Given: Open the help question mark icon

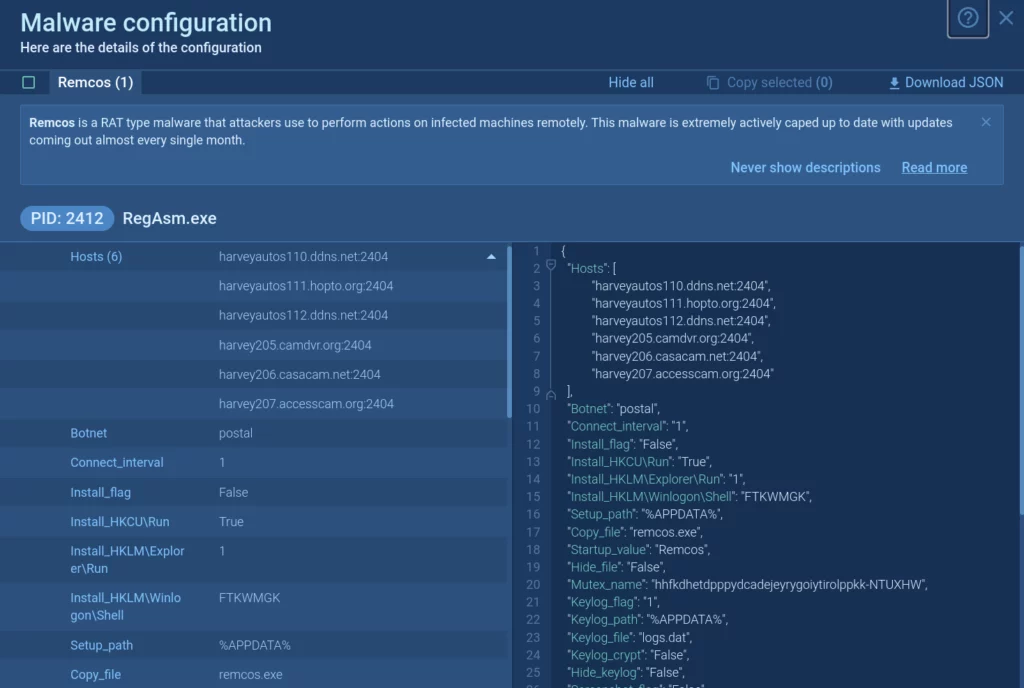Looking at the screenshot, I should click(967, 19).
